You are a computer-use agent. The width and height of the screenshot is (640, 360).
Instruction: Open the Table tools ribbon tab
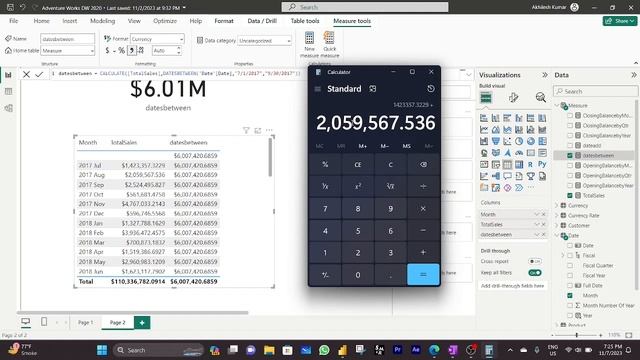coord(304,21)
